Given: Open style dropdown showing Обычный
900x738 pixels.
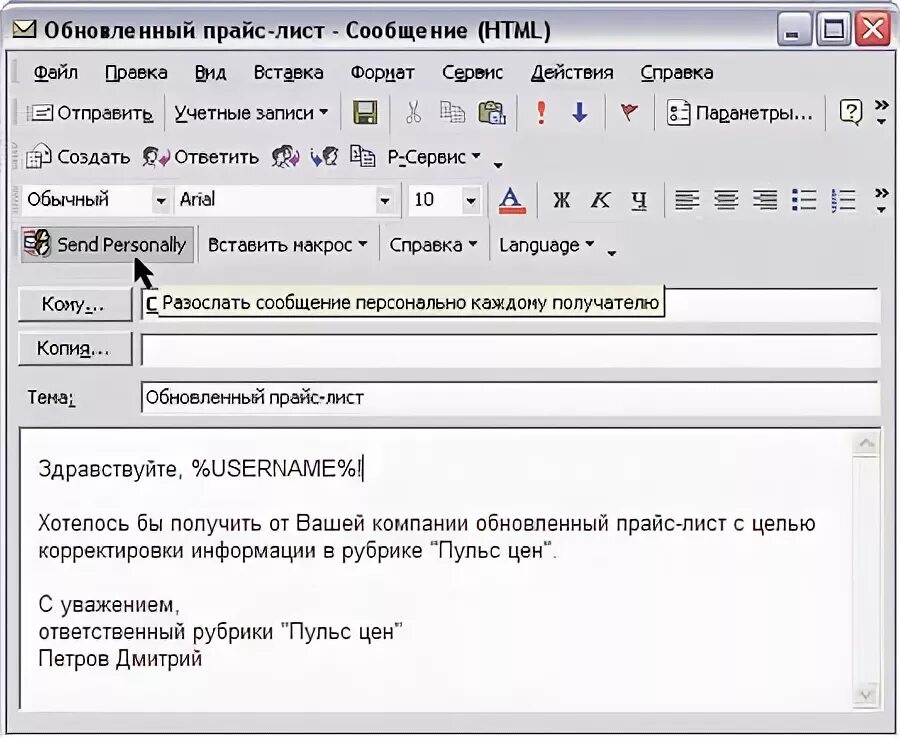Looking at the screenshot, I should pyautogui.click(x=161, y=200).
